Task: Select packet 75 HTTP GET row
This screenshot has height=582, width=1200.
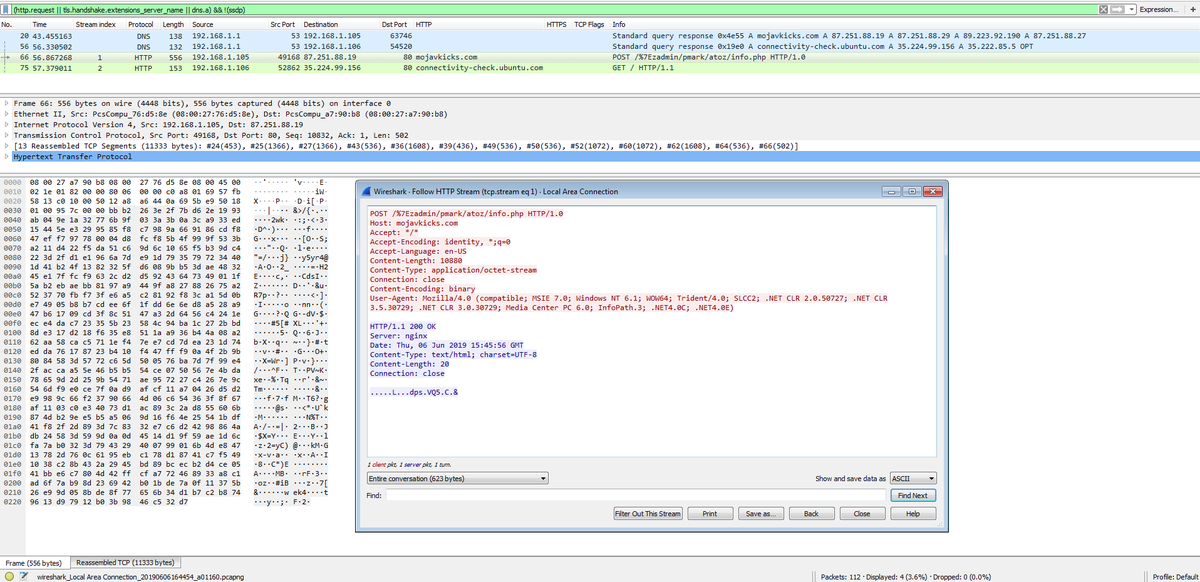Action: 600,69
